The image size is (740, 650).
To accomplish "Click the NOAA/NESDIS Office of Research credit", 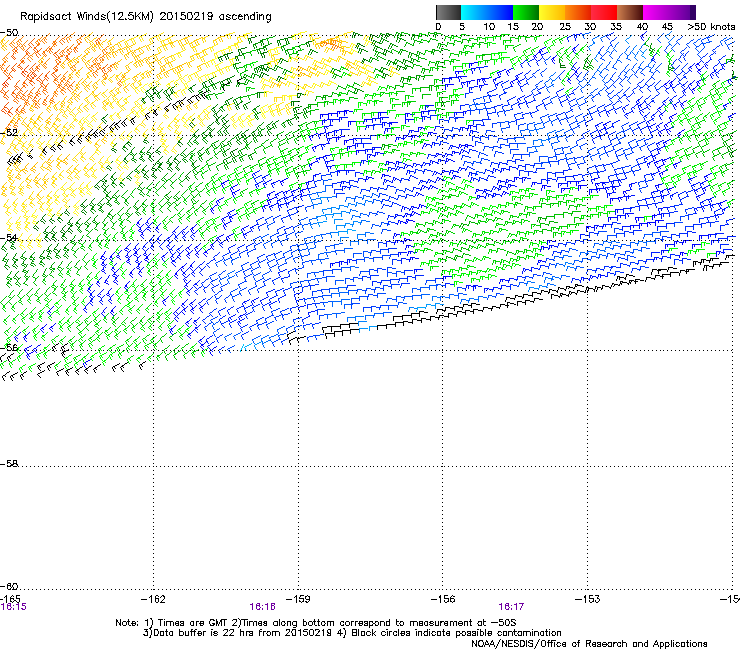I will pos(589,644).
